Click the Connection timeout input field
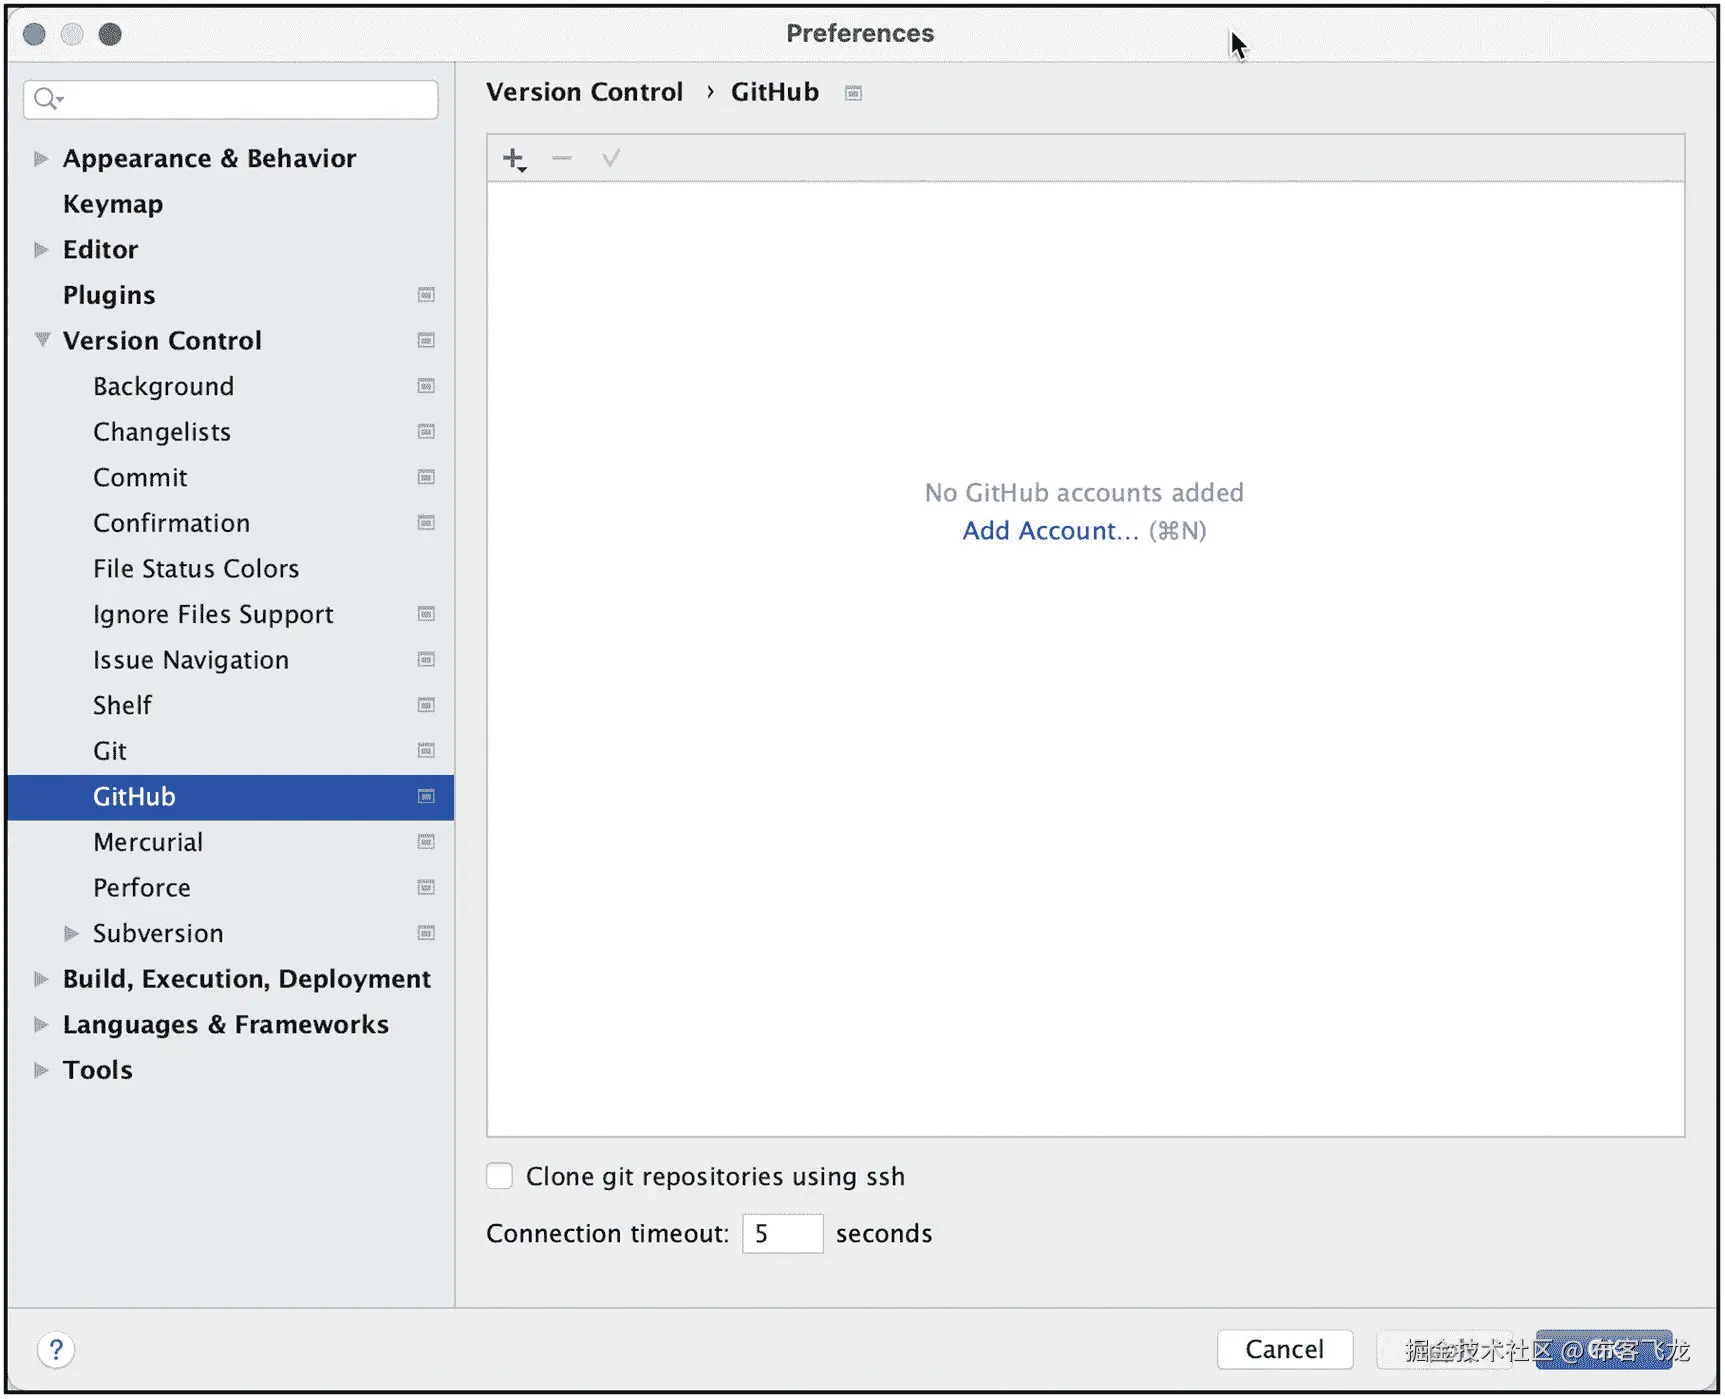Screen dimensions: 1725x1399 [782, 1234]
